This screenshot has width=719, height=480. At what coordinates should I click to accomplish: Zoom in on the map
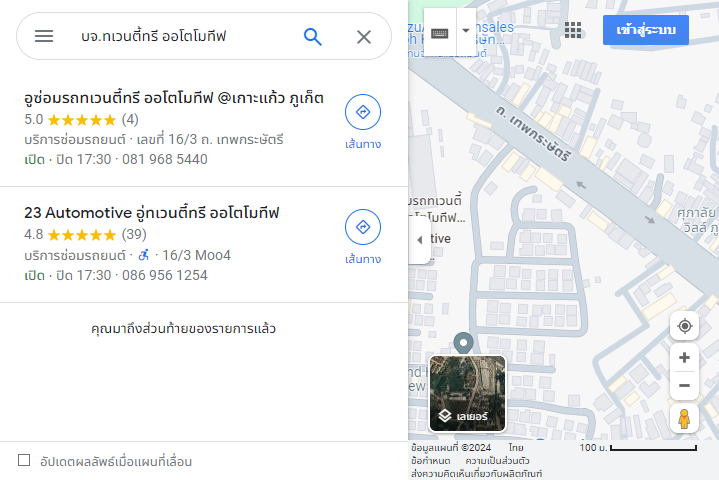point(685,358)
